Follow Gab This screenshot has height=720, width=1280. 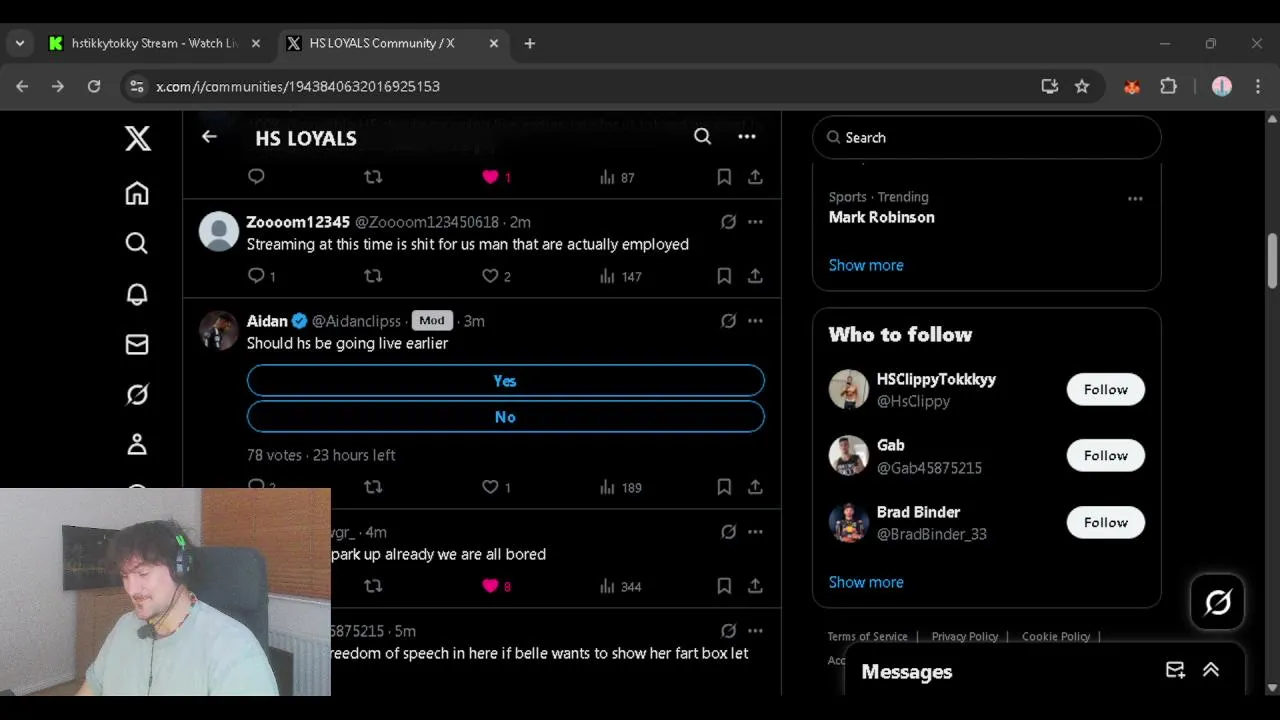1106,455
